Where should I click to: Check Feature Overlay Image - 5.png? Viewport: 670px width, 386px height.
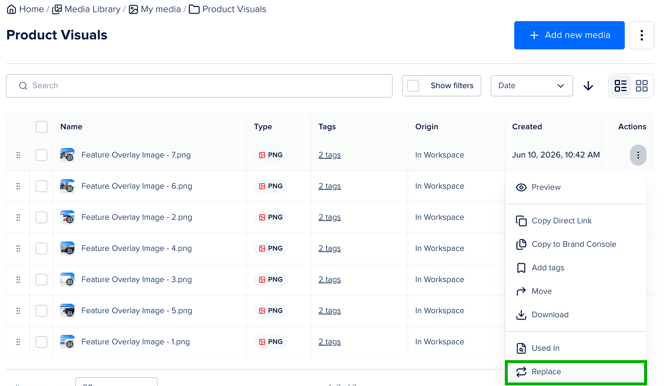coord(41,311)
